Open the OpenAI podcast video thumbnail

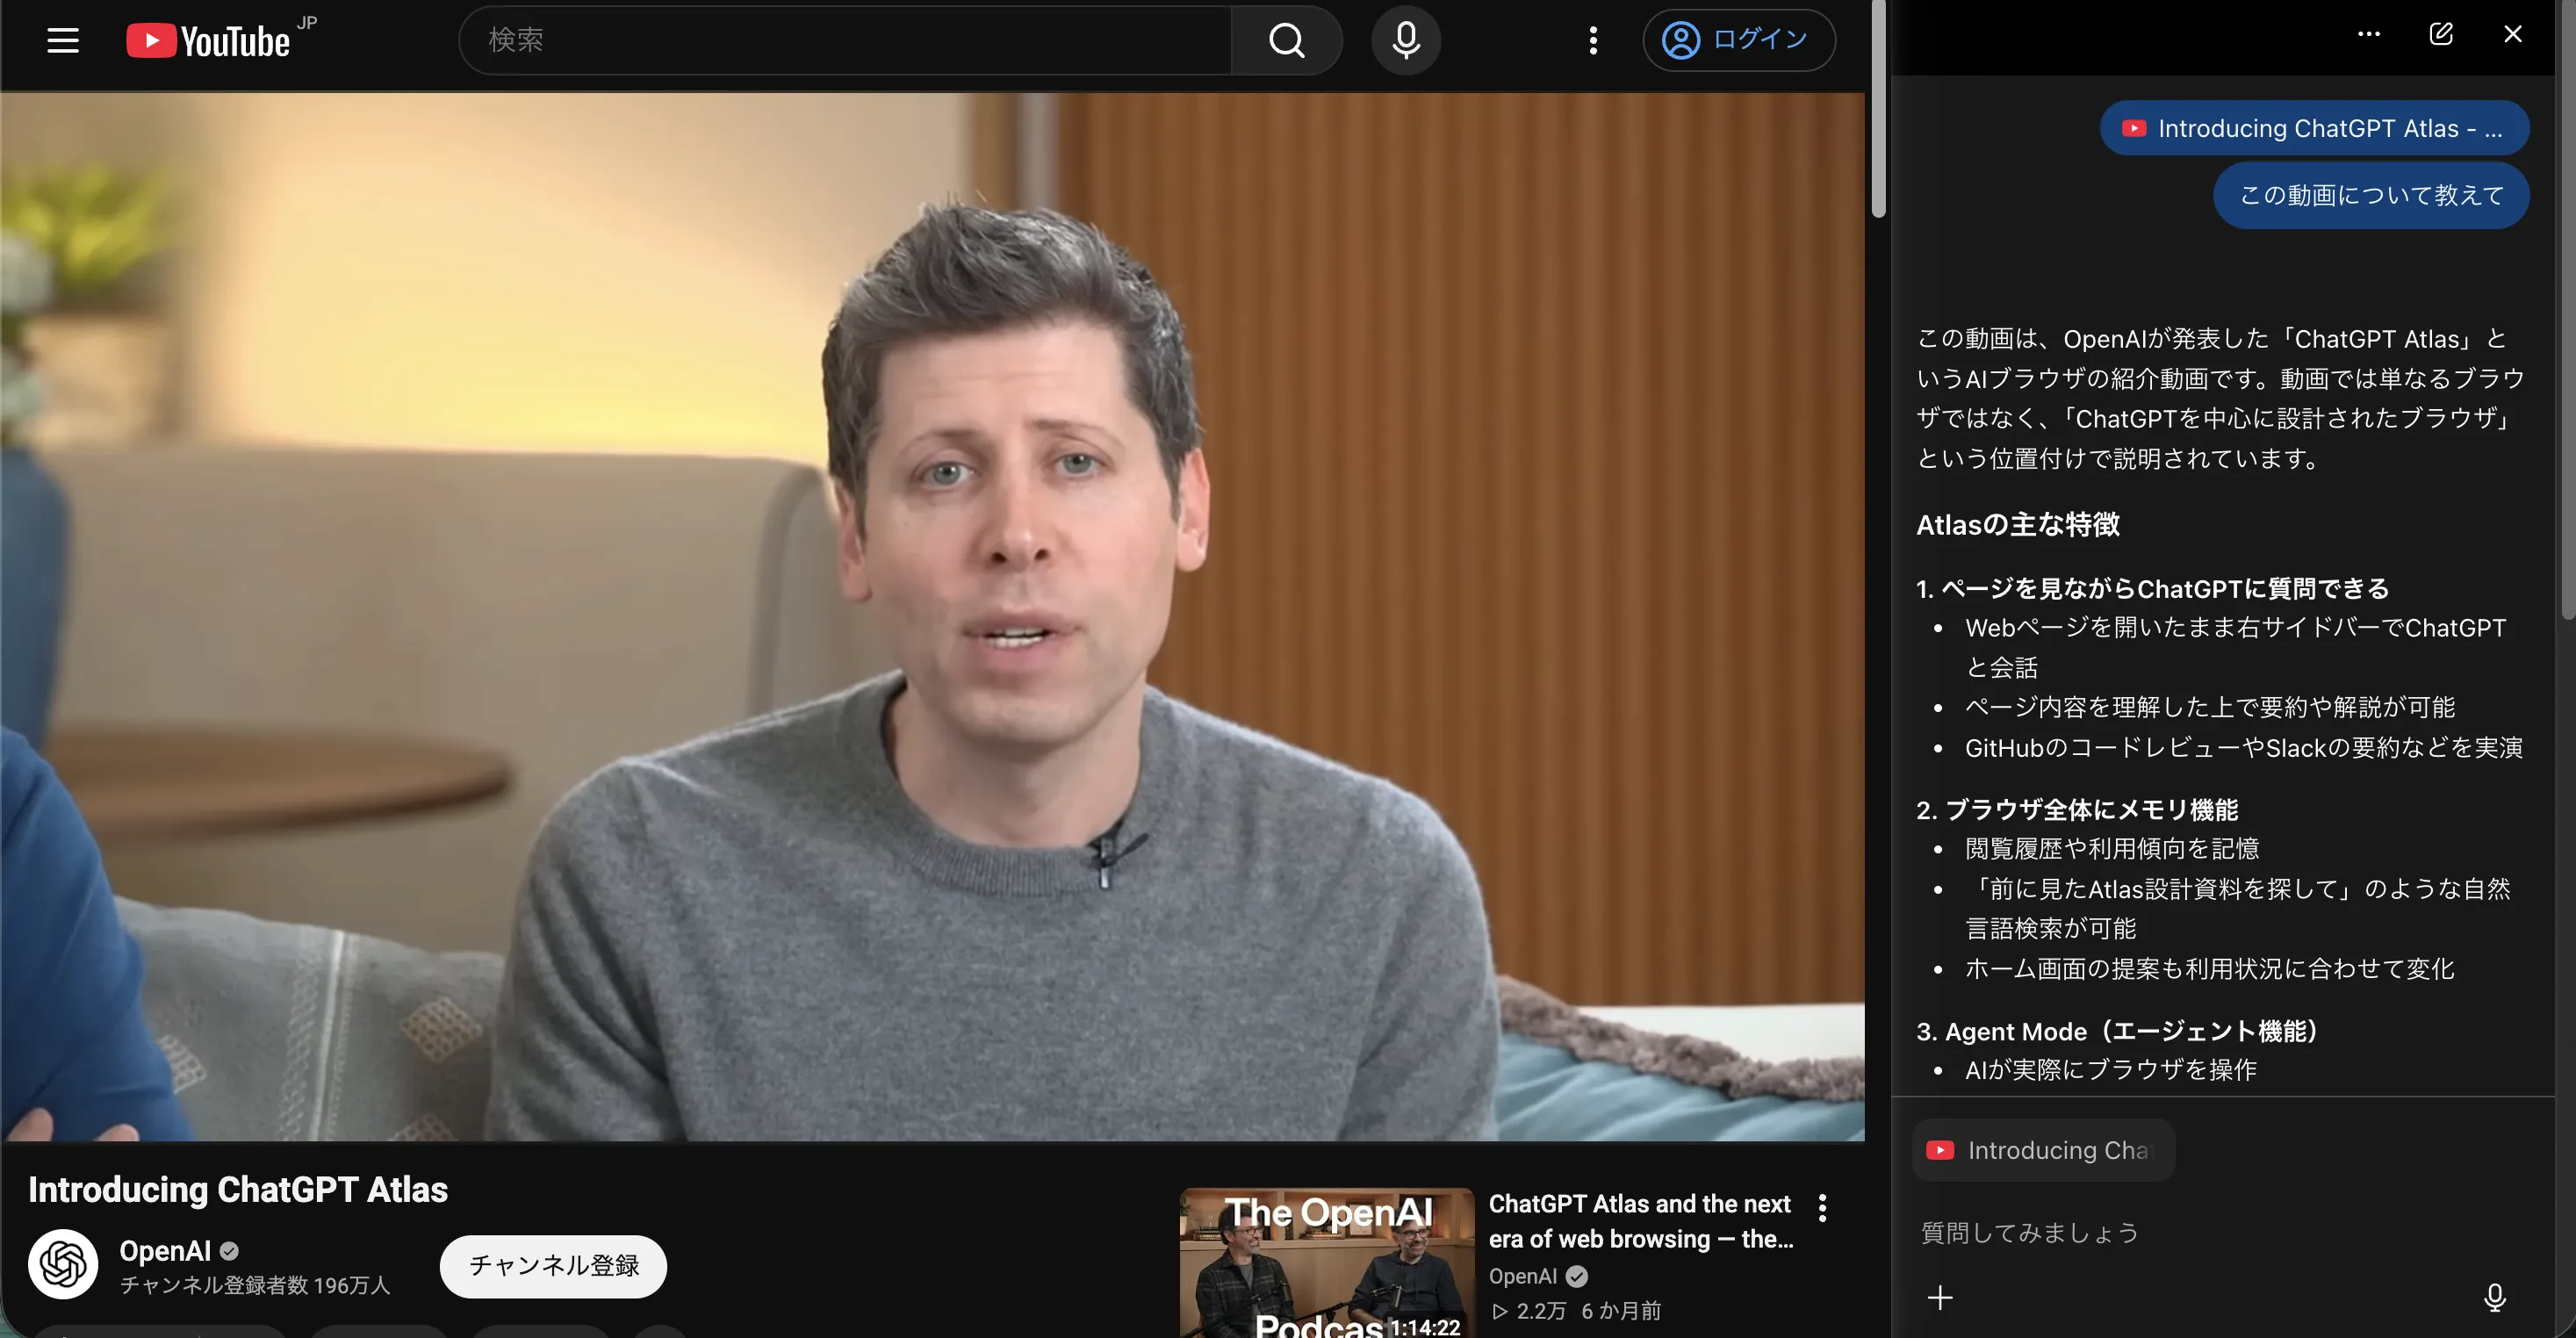click(1327, 1263)
